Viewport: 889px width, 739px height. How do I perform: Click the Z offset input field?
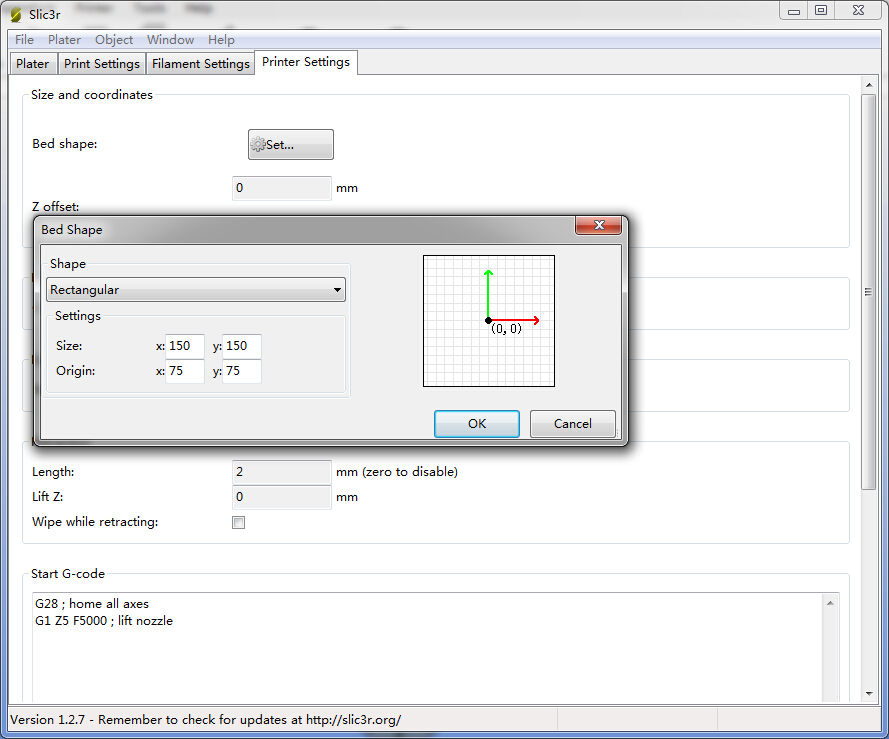(282, 188)
